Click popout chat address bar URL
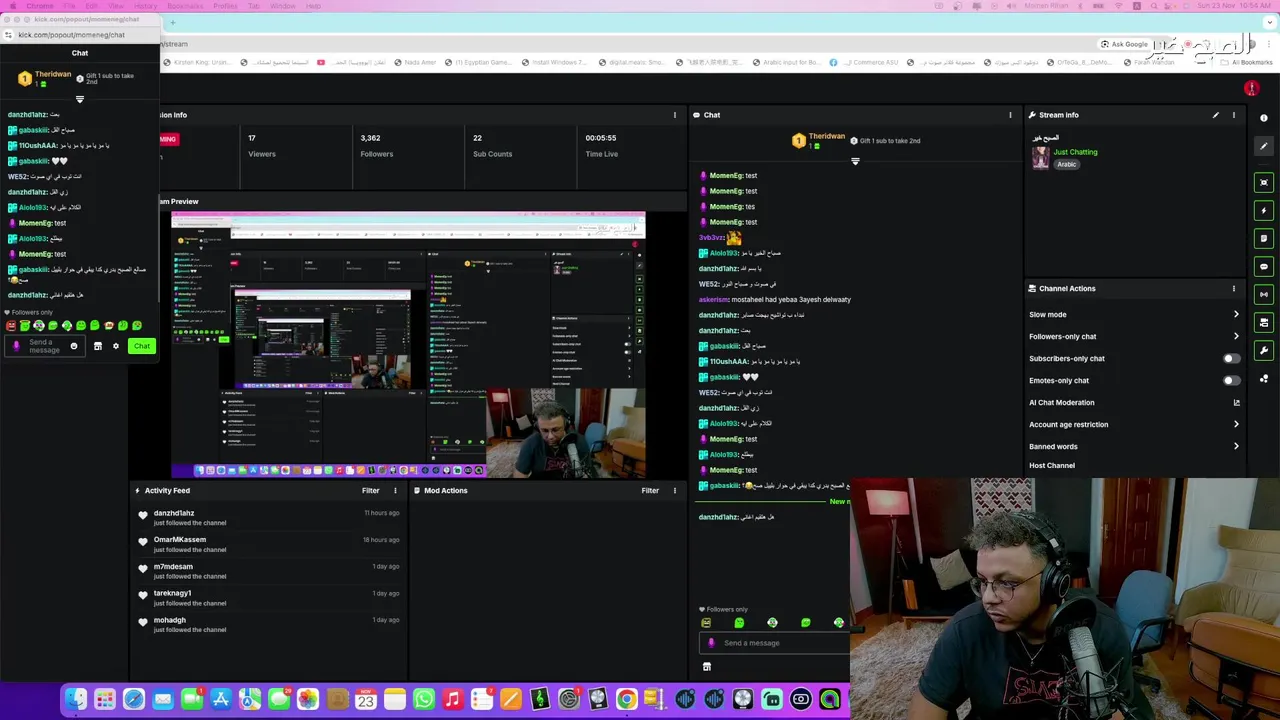 click(71, 35)
